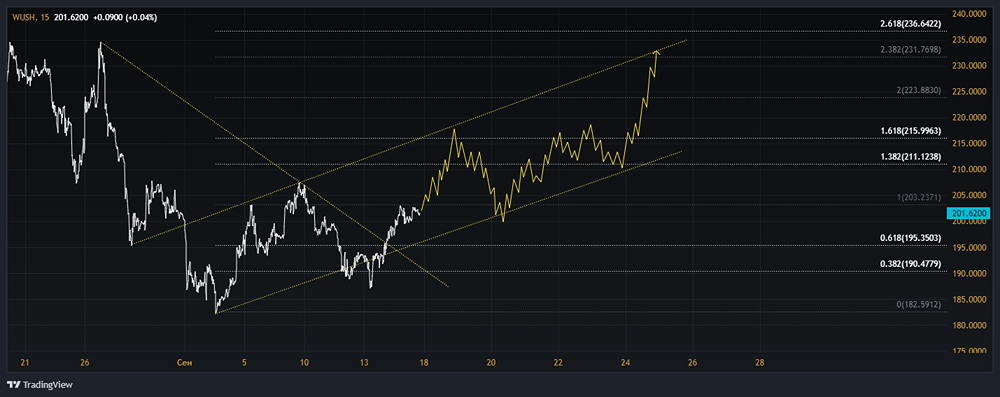This screenshot has width=1000, height=397.
Task: Click the time axis label 28
Action: (759, 363)
